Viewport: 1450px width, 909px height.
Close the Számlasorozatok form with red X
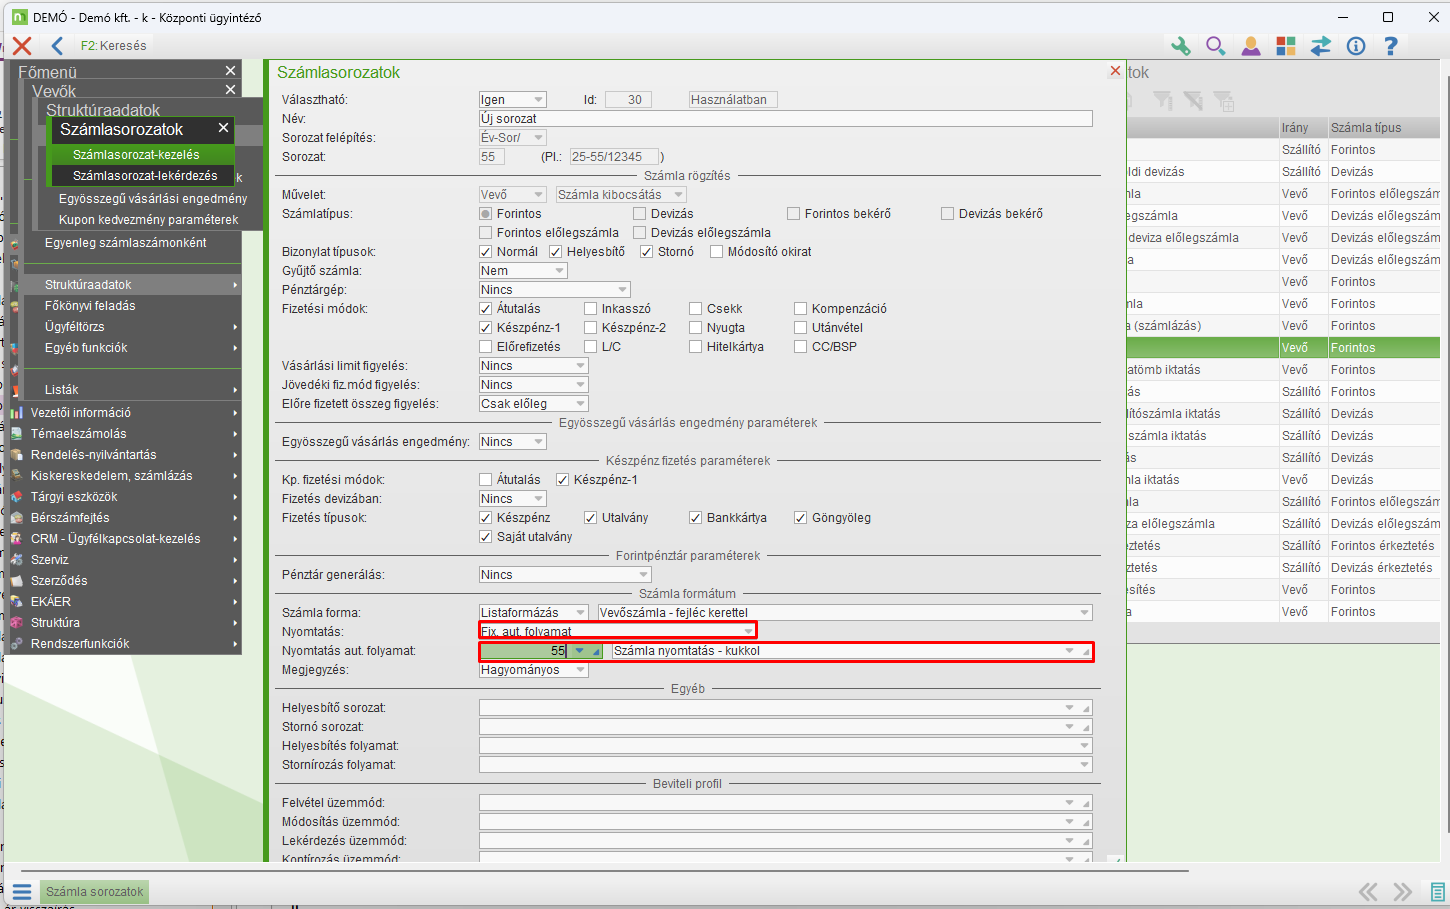click(1115, 71)
